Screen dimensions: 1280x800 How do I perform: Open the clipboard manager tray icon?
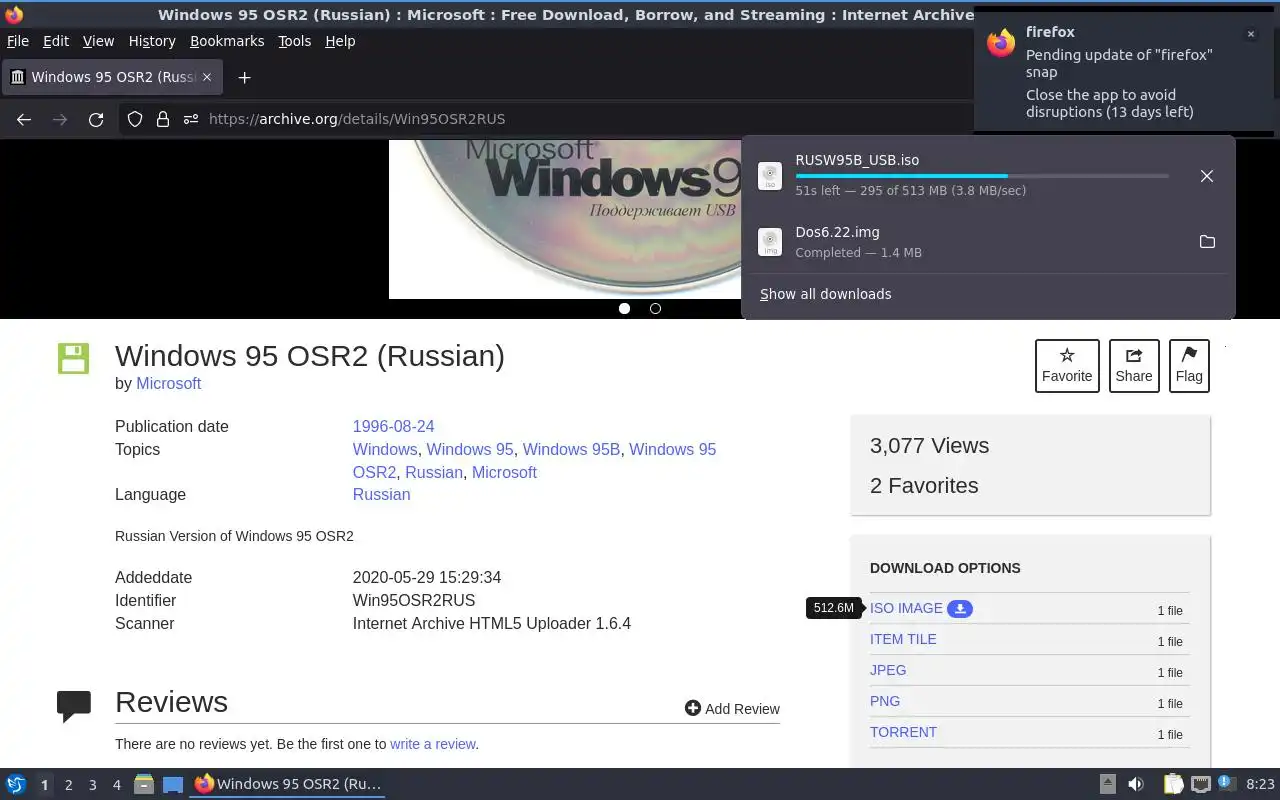[1174, 784]
